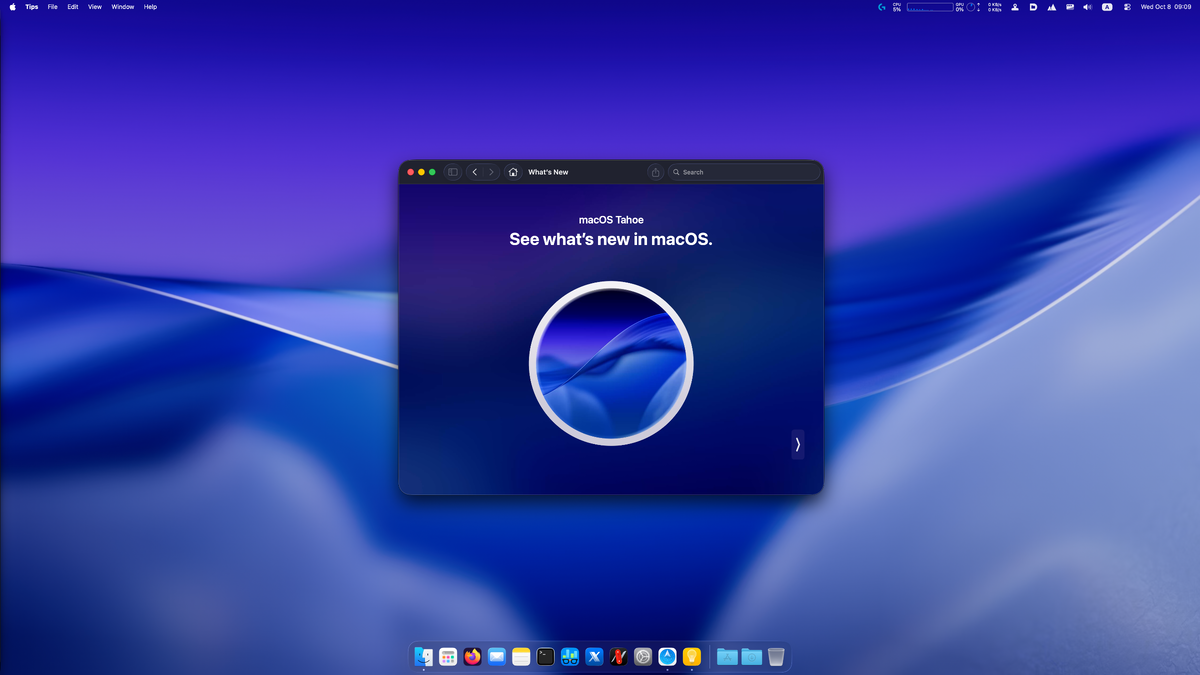Image resolution: width=1200 pixels, height=675 pixels.
Task: Advance to next tip with right arrow
Action: pos(798,444)
